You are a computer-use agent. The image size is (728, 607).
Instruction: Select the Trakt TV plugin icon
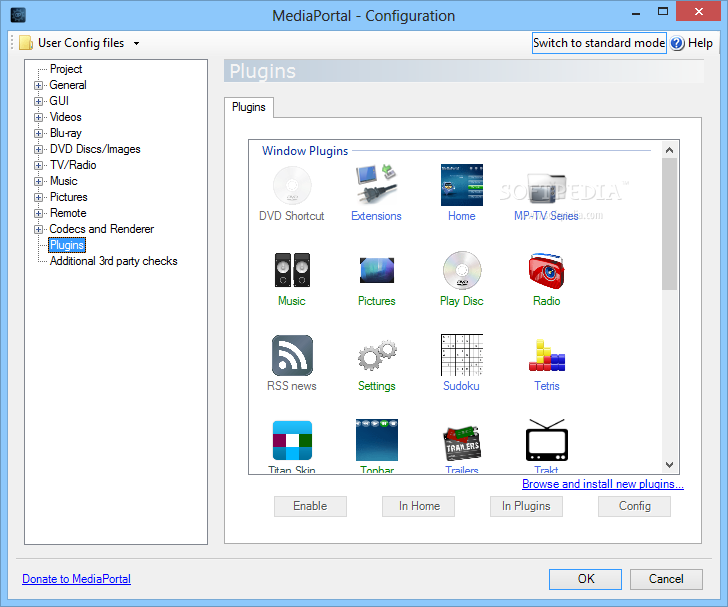[x=546, y=440]
